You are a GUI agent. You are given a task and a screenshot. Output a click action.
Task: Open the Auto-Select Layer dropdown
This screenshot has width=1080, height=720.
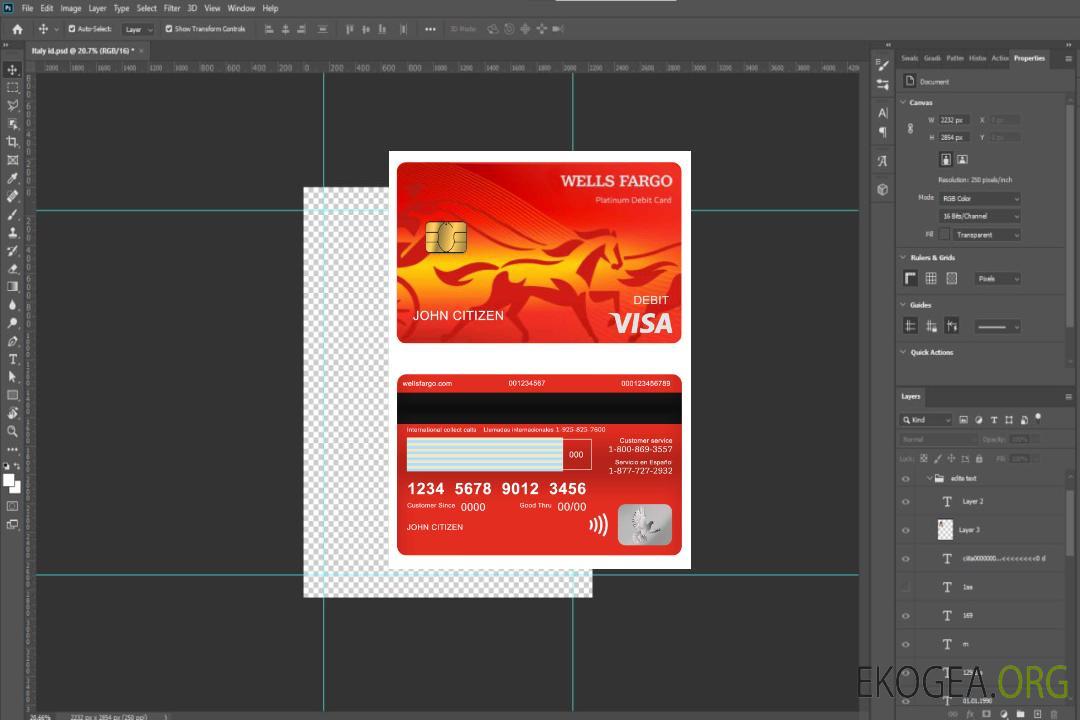138,29
